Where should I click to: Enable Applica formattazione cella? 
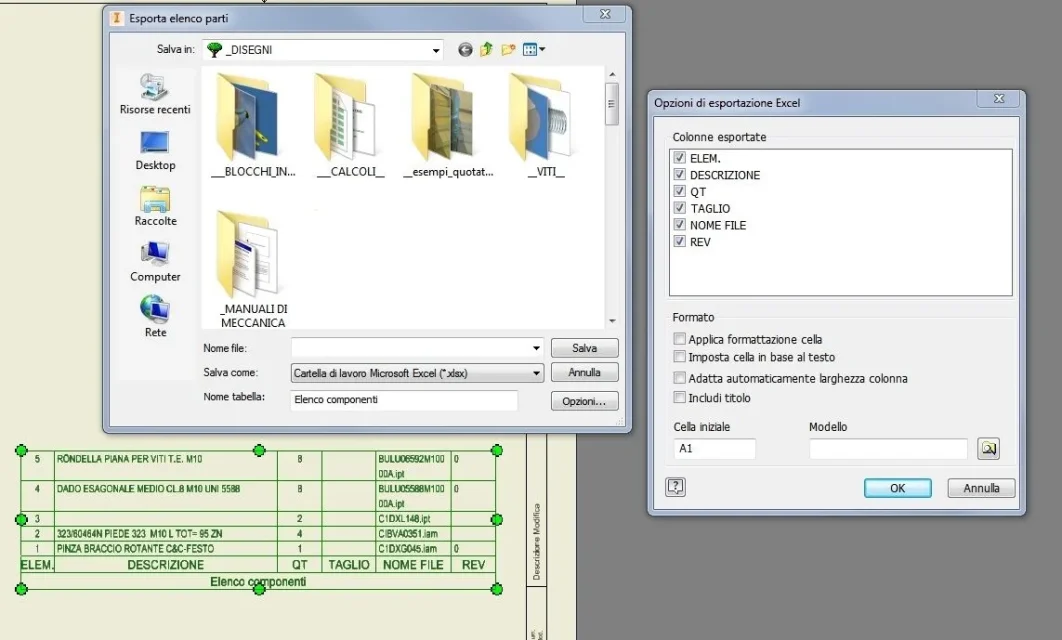coord(679,339)
